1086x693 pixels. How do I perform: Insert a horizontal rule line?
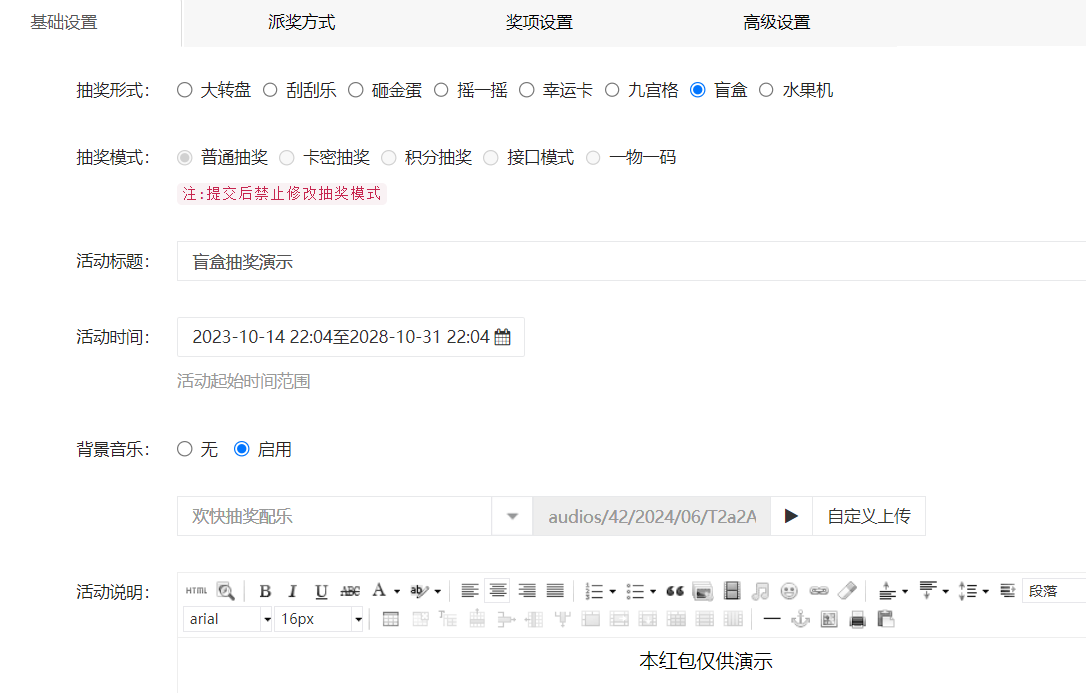(772, 619)
